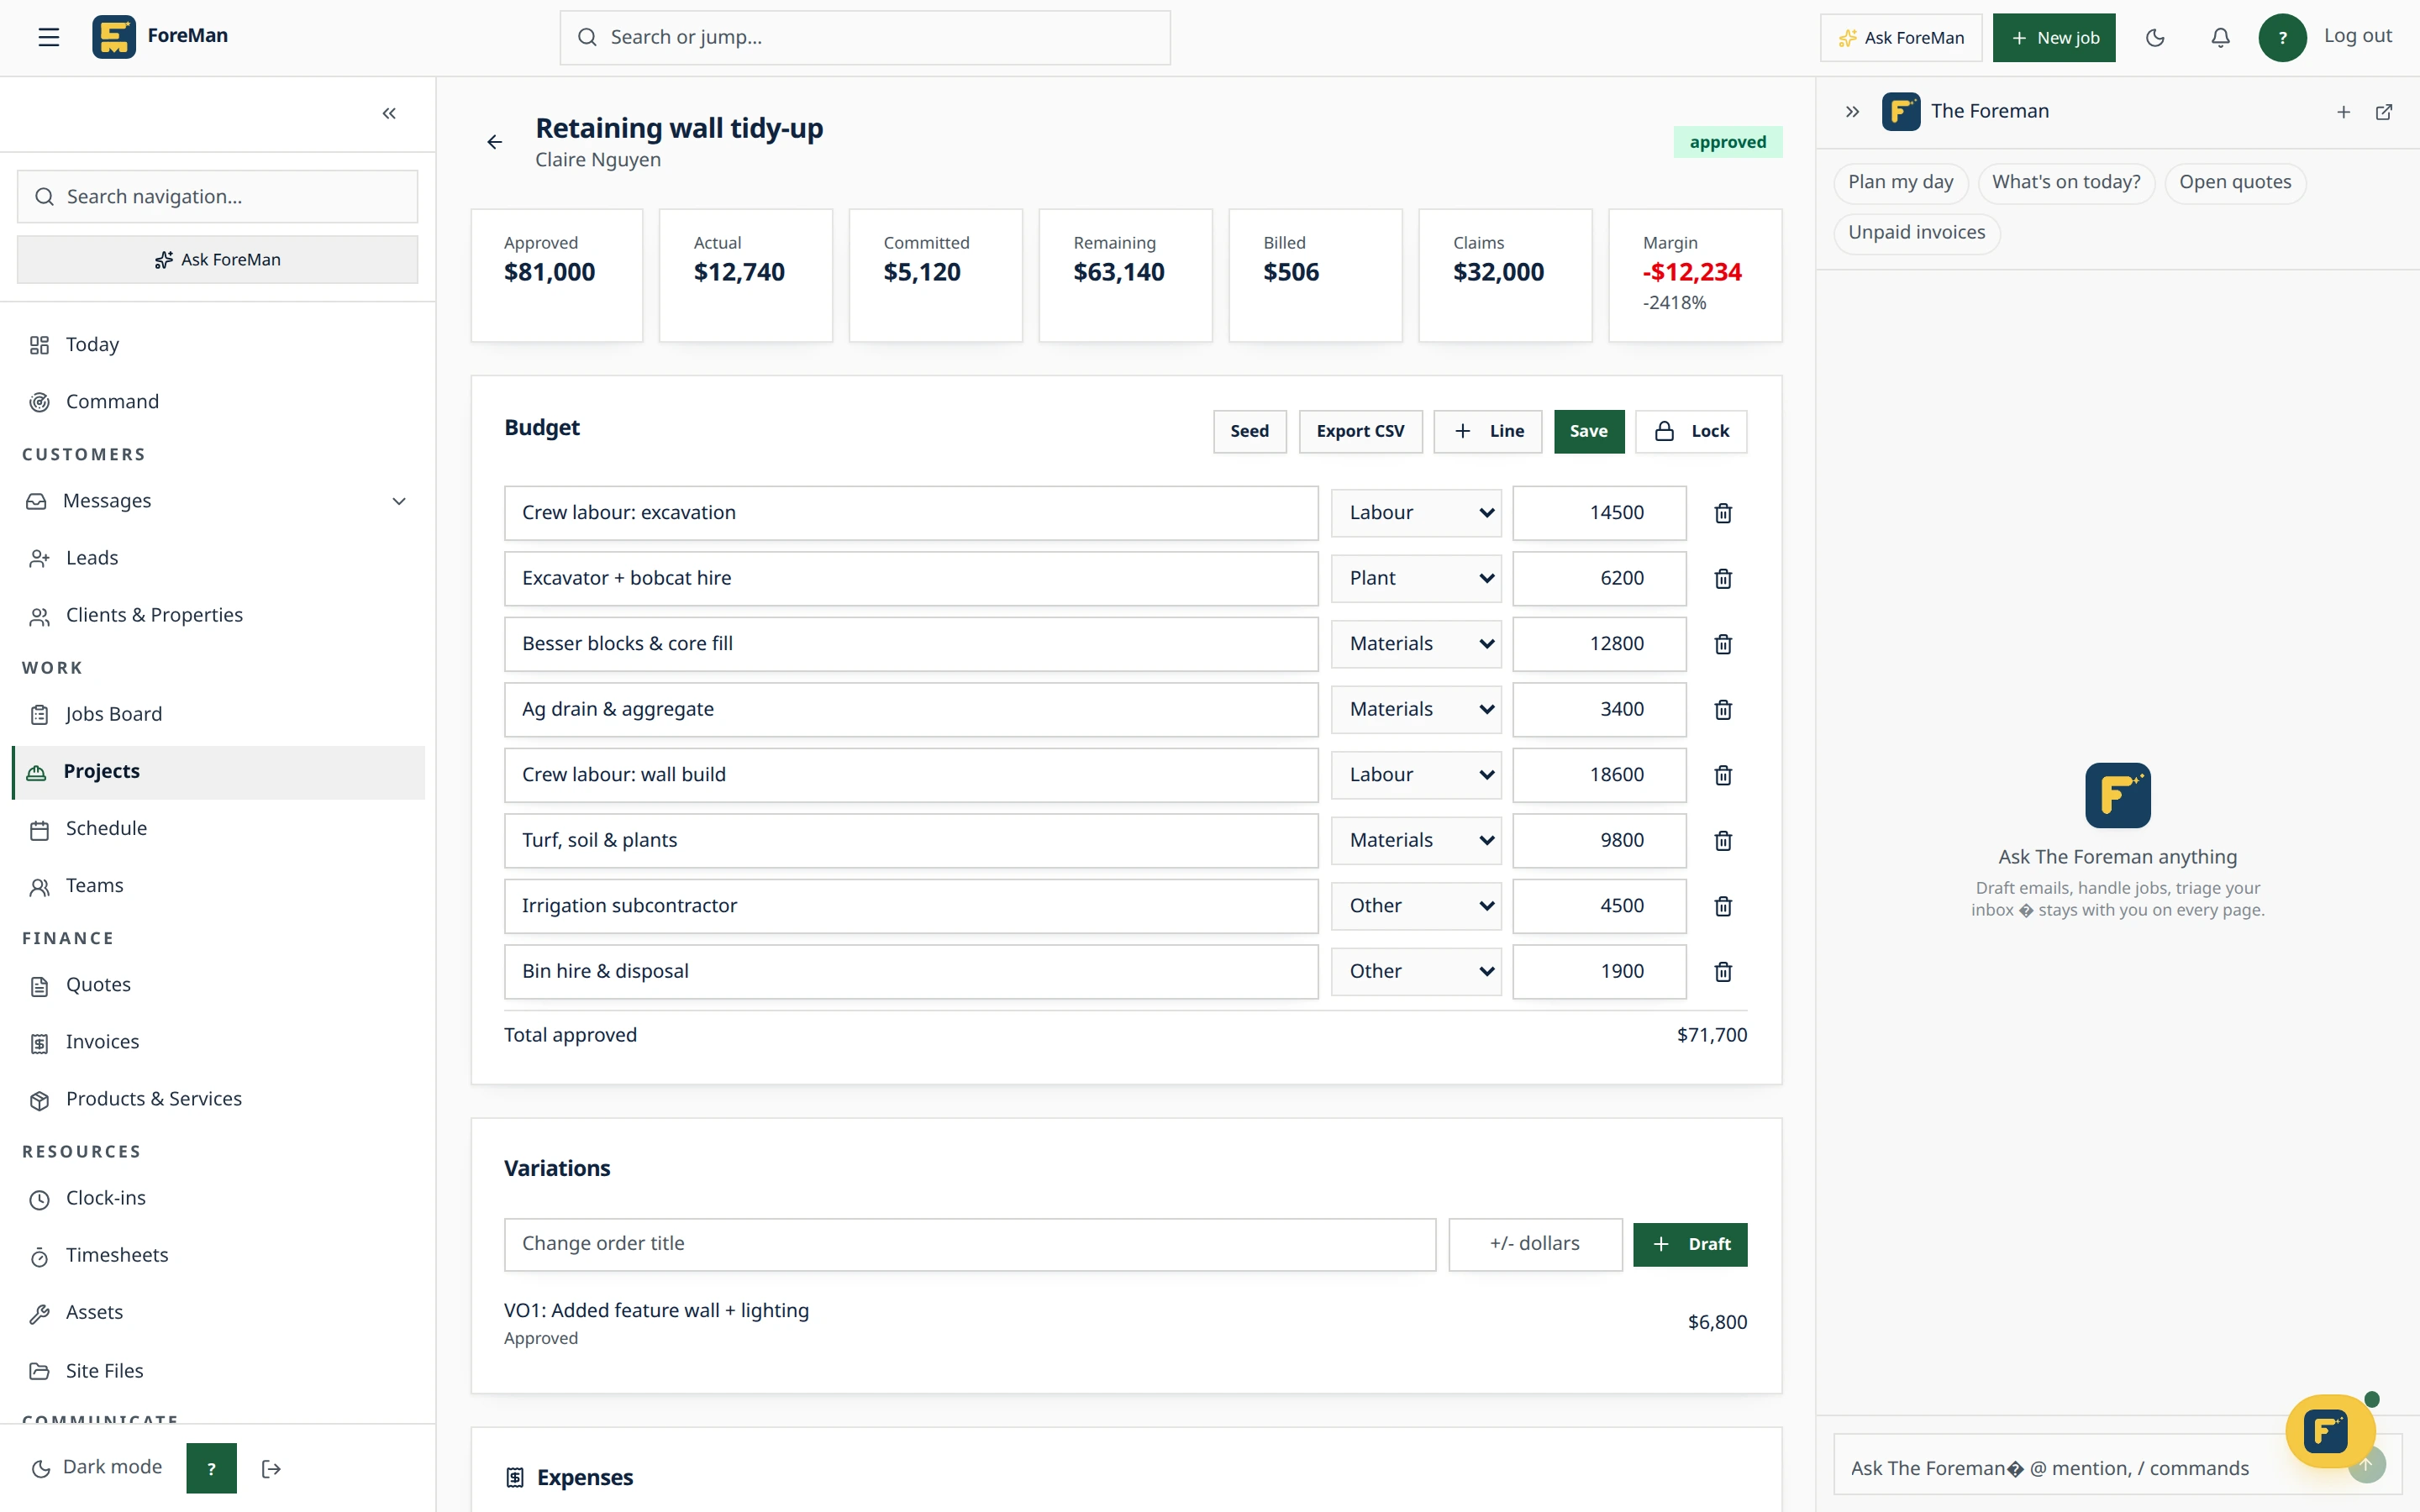
Task: Delete the Irrigation subcontractor line
Action: point(1723,906)
